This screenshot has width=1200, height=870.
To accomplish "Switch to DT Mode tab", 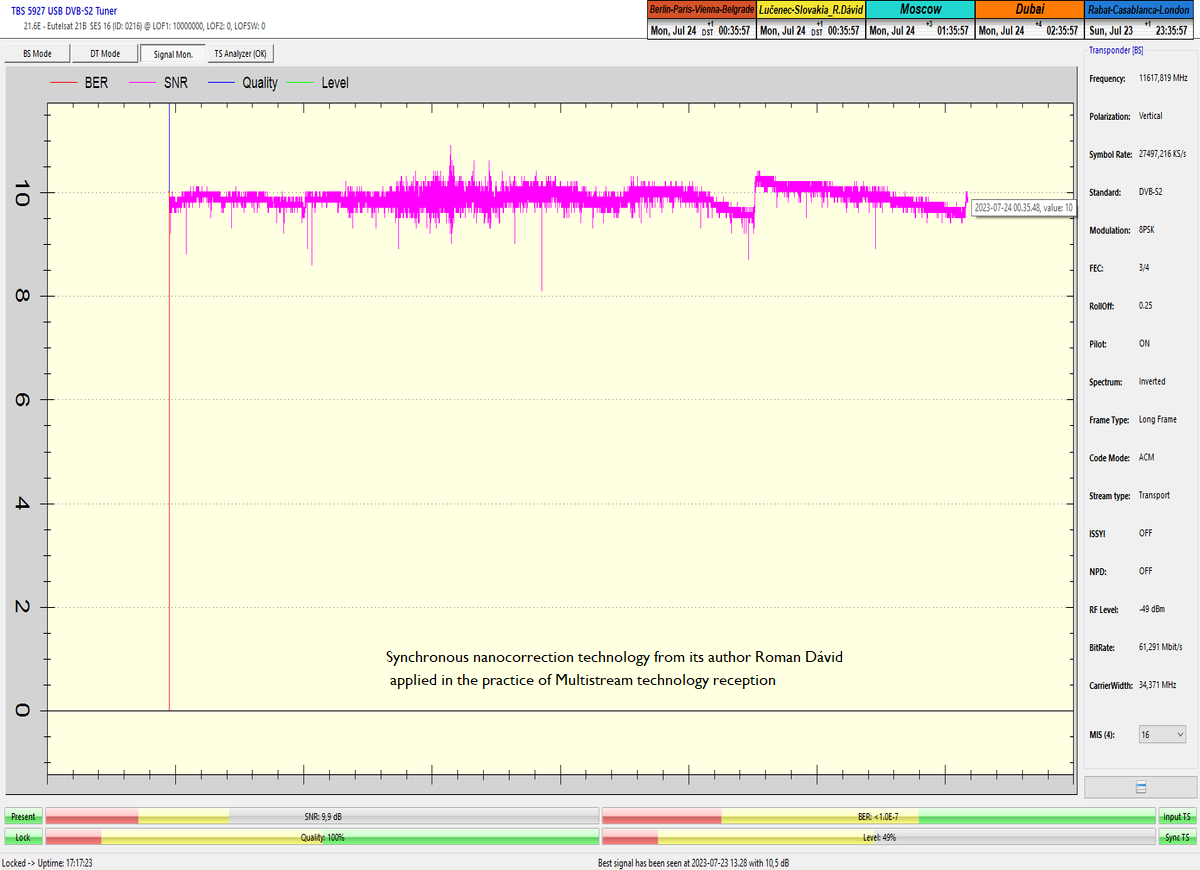I will click(x=104, y=54).
